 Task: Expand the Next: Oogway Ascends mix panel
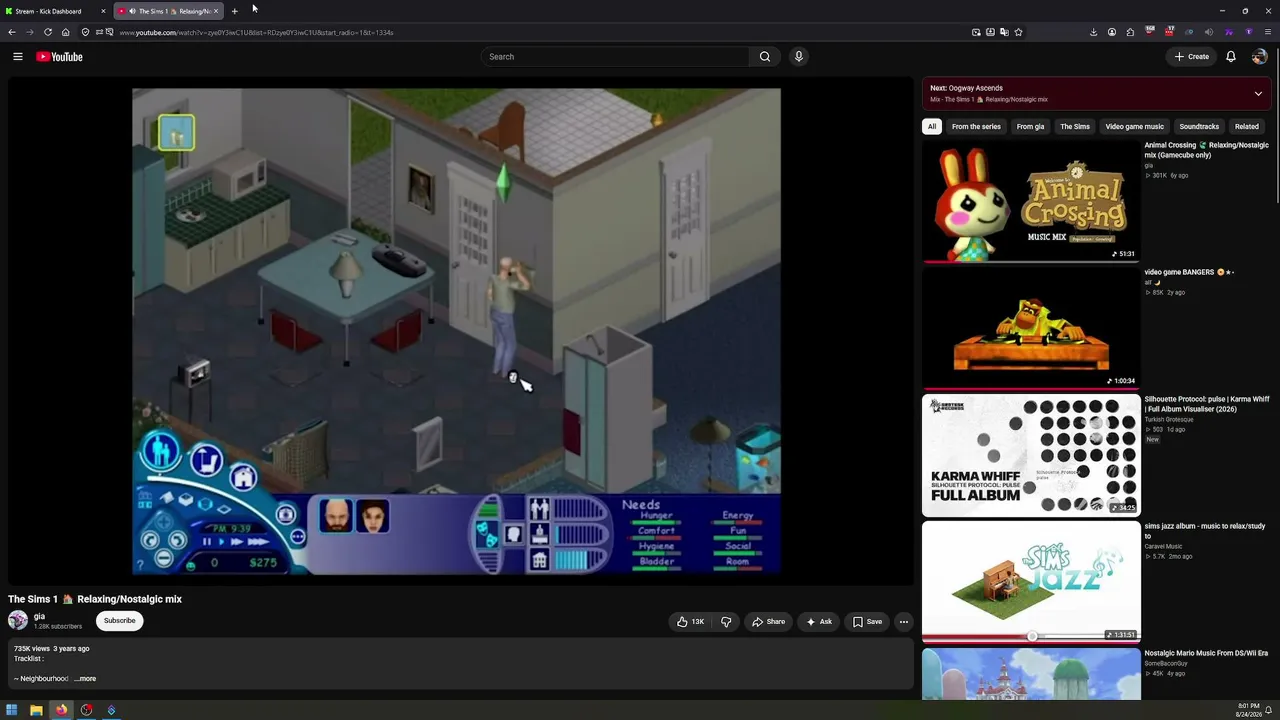1258,94
